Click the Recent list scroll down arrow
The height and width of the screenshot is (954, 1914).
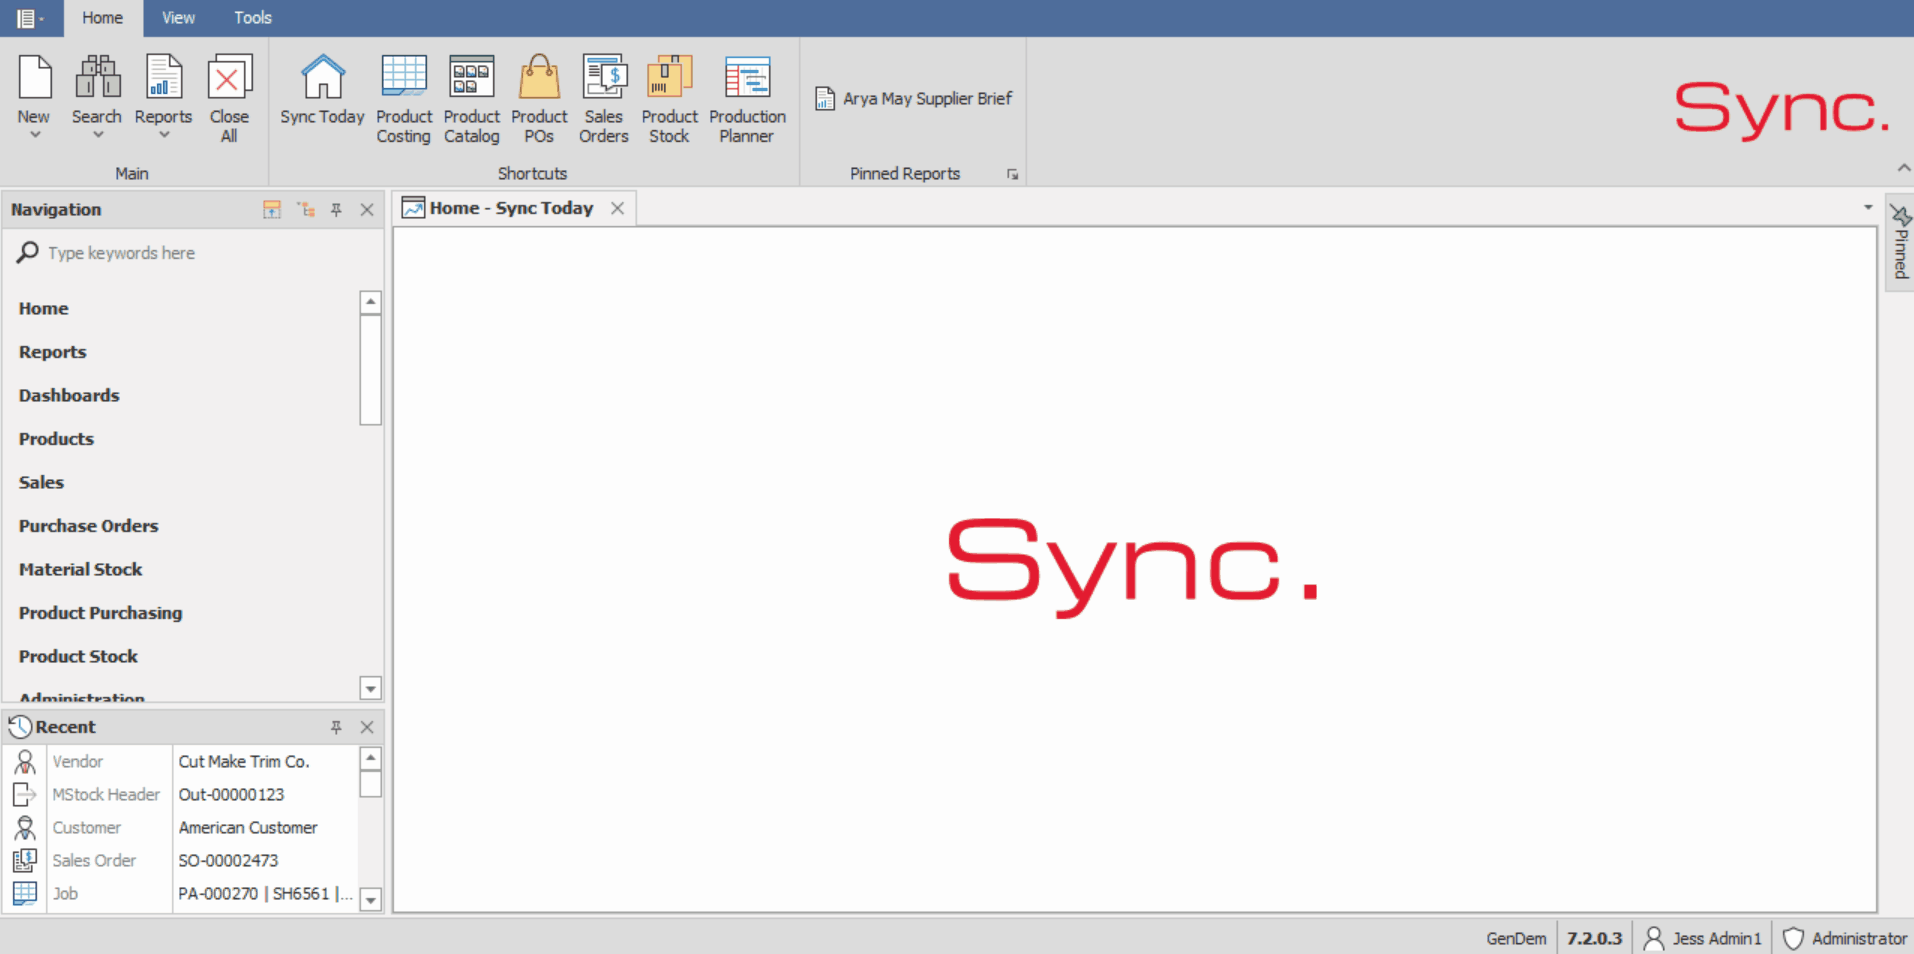(x=370, y=899)
